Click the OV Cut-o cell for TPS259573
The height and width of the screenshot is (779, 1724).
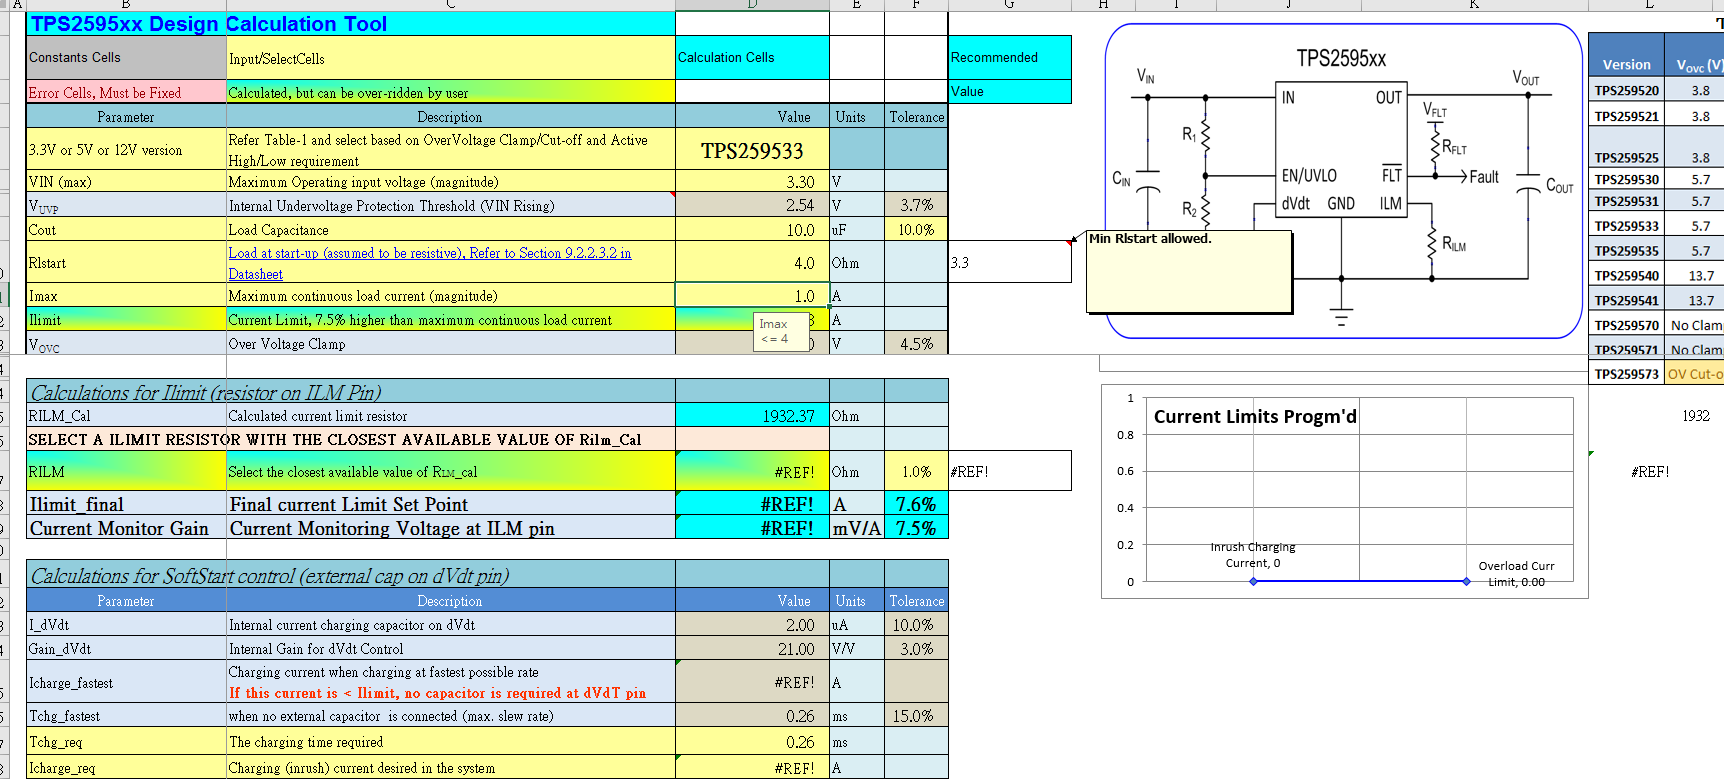tap(1695, 374)
